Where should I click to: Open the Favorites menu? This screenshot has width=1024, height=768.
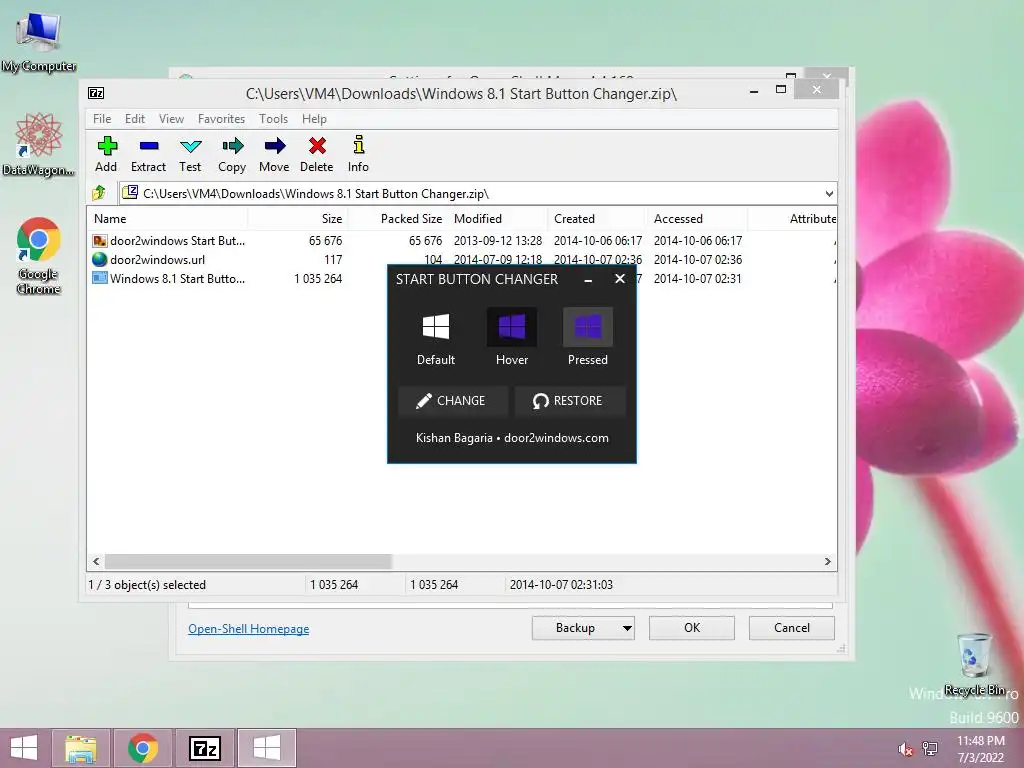[221, 119]
